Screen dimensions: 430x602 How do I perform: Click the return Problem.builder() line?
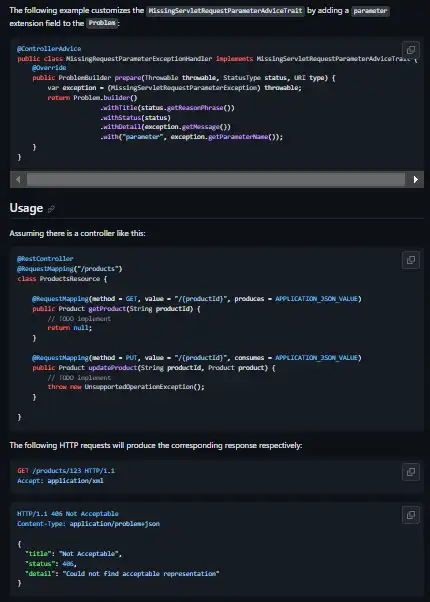point(92,98)
